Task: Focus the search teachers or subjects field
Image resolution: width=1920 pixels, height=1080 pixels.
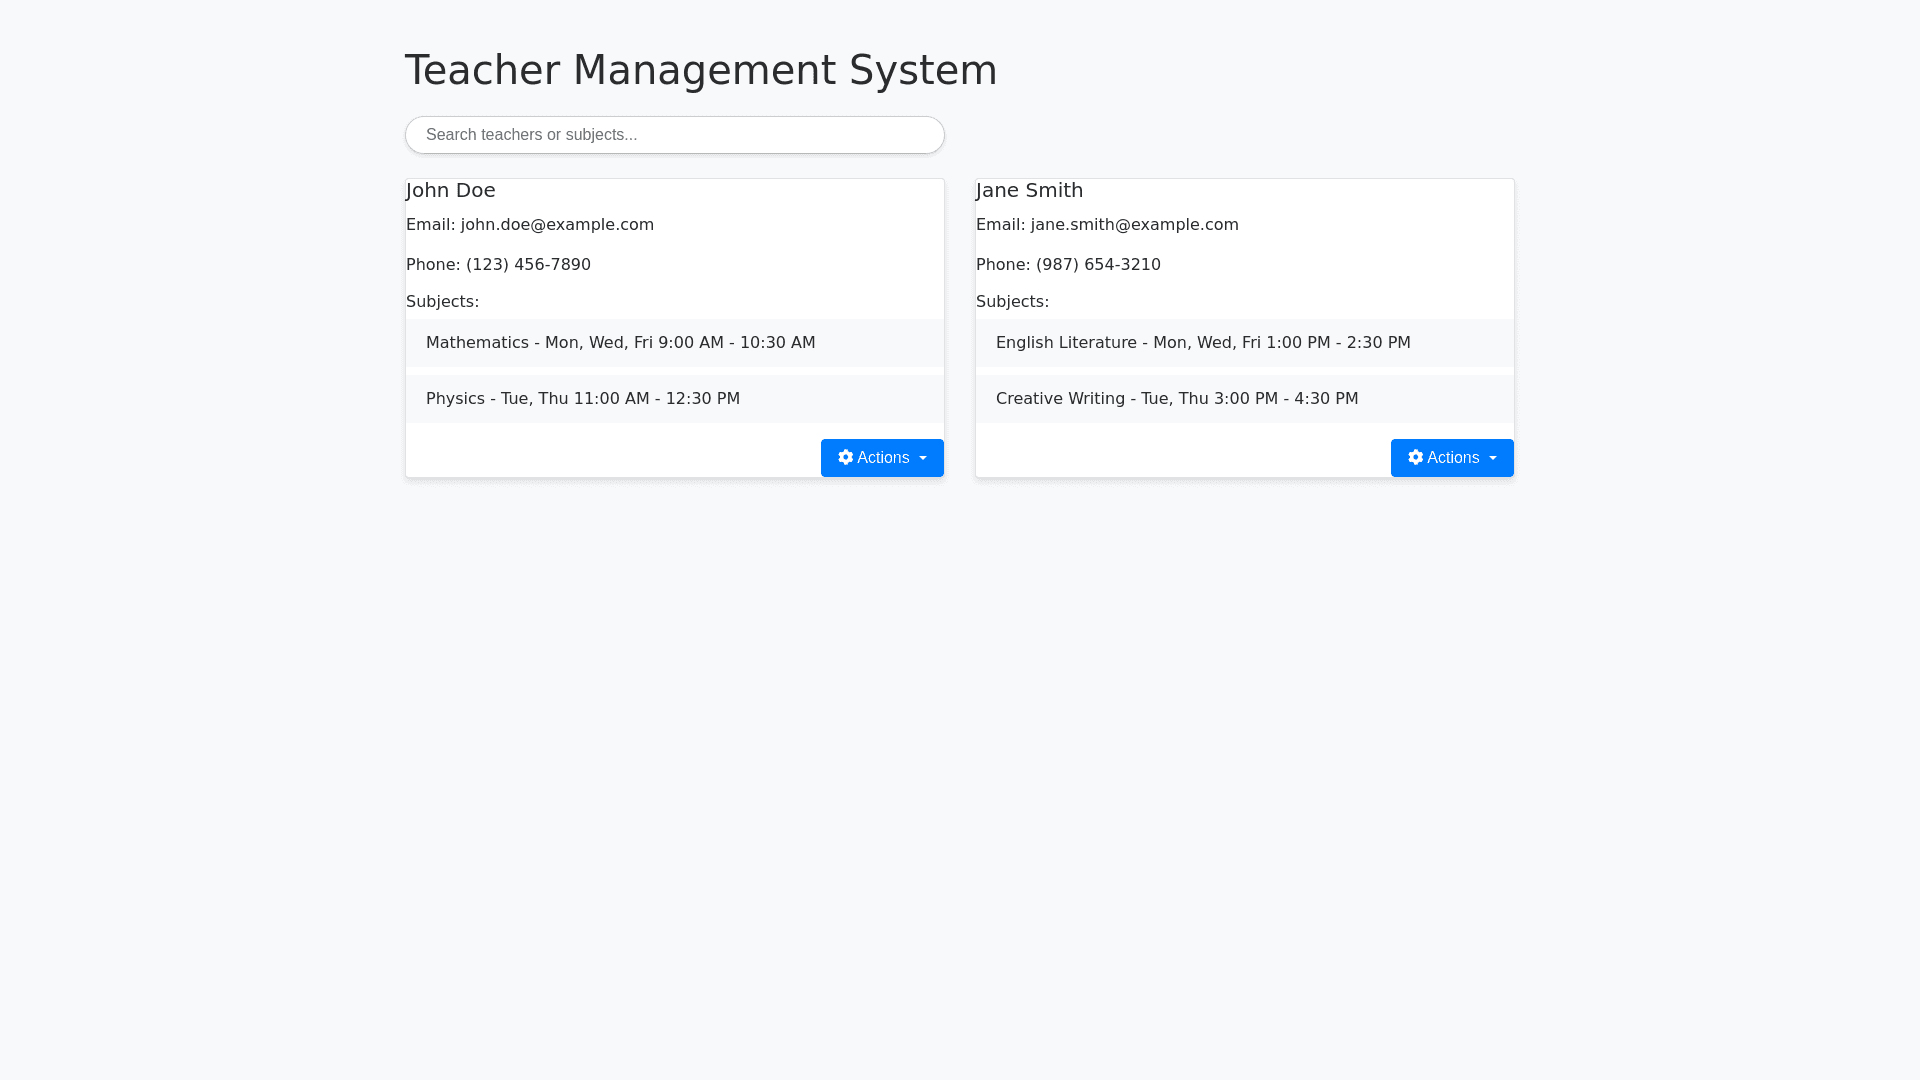Action: pos(675,135)
